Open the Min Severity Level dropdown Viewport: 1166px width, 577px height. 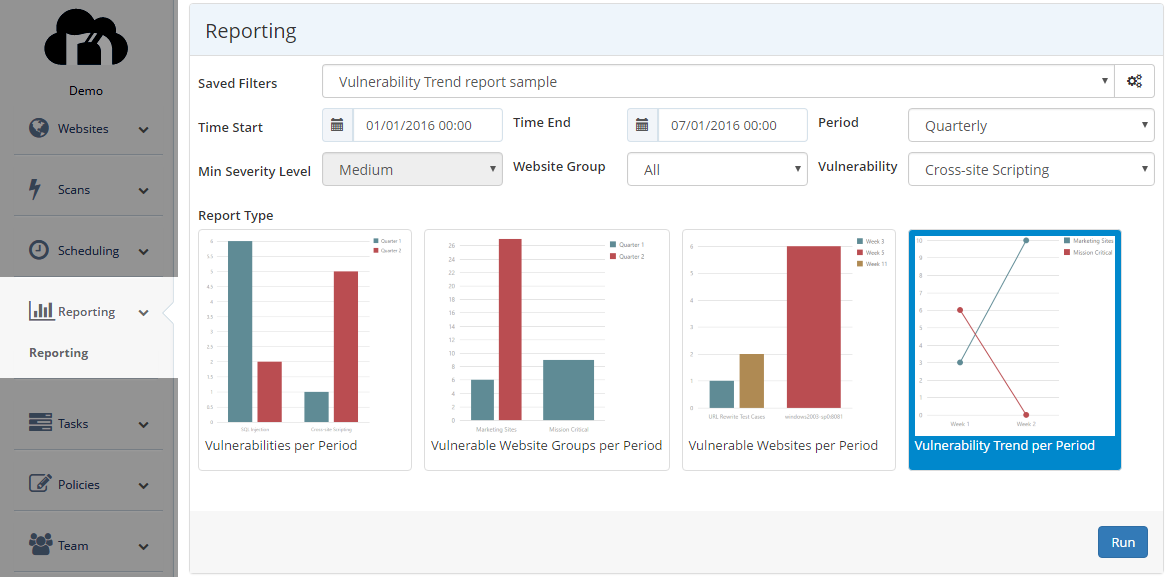[412, 169]
